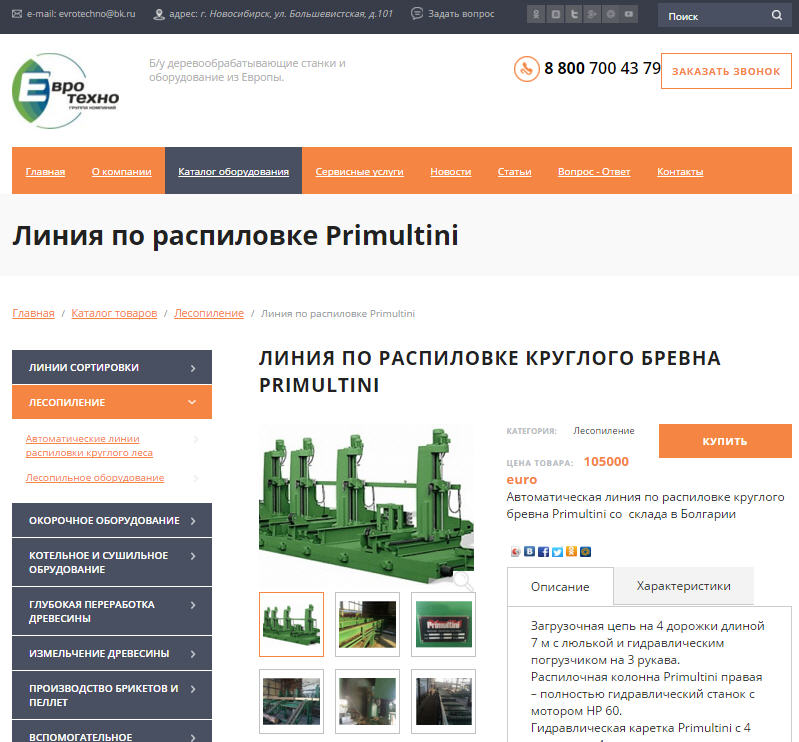Expand the ГЛУБОКАЯ ПЕРЕРАБОТКА ДРЕВЕСИНЫ chevron
This screenshot has height=742, width=799.
pos(193,605)
